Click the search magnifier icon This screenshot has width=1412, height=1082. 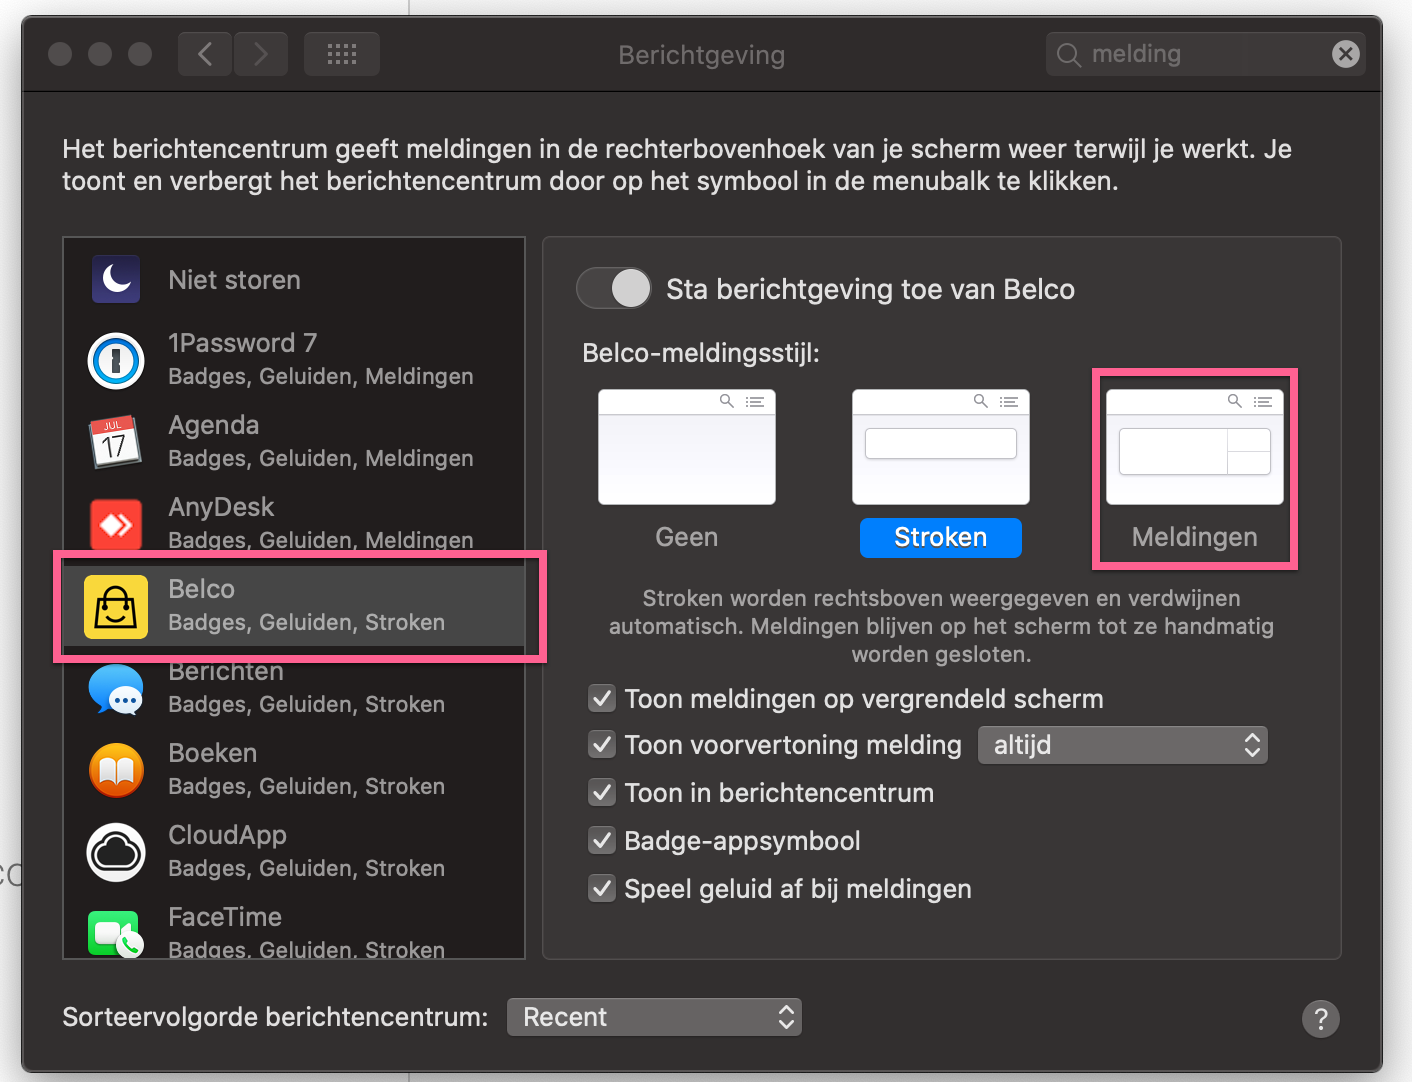1069,55
